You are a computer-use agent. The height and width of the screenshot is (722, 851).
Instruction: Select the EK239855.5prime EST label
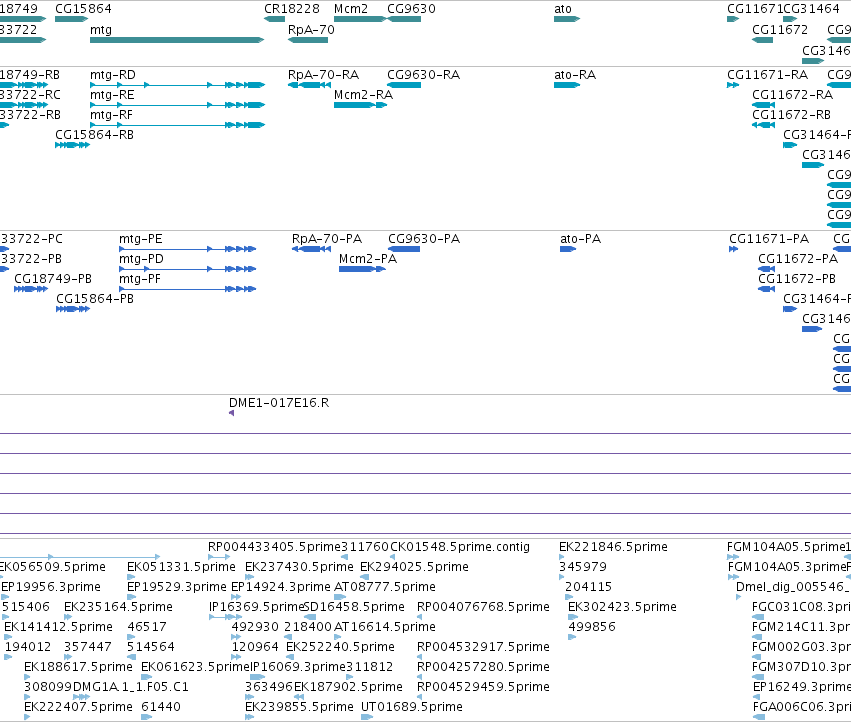[x=299, y=707]
